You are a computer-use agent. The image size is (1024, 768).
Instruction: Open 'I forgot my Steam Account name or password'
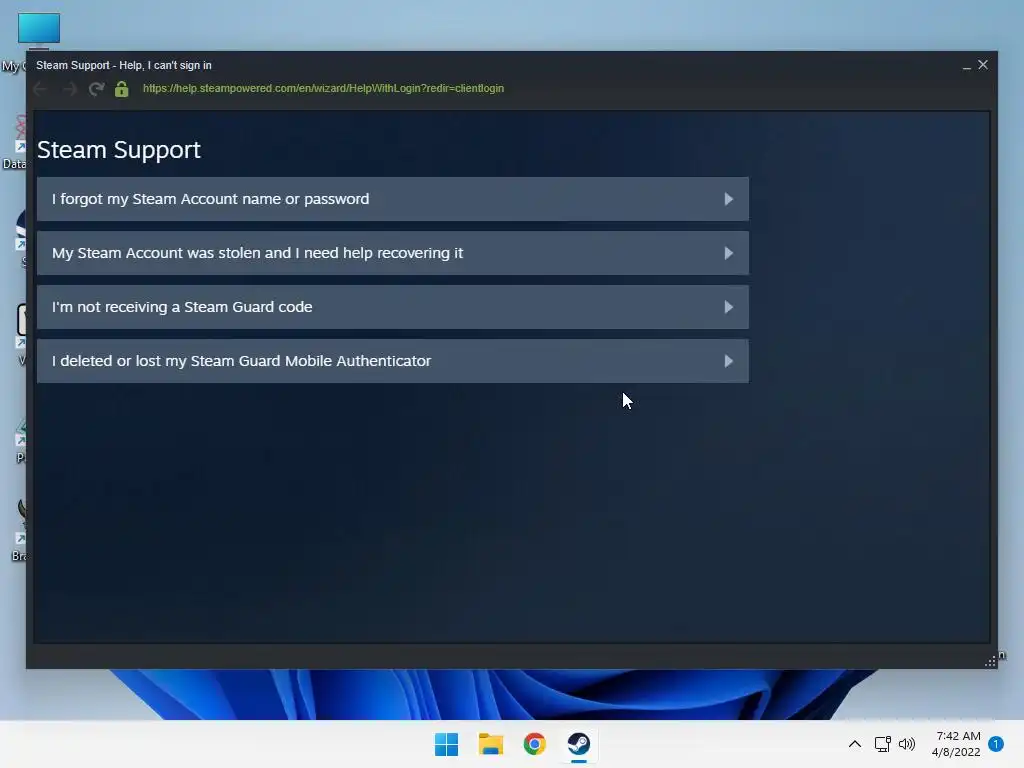[392, 199]
